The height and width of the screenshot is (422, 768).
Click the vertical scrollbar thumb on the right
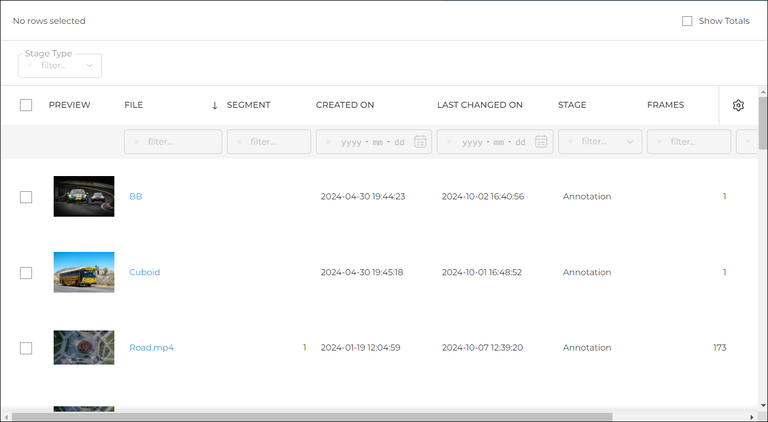(763, 122)
